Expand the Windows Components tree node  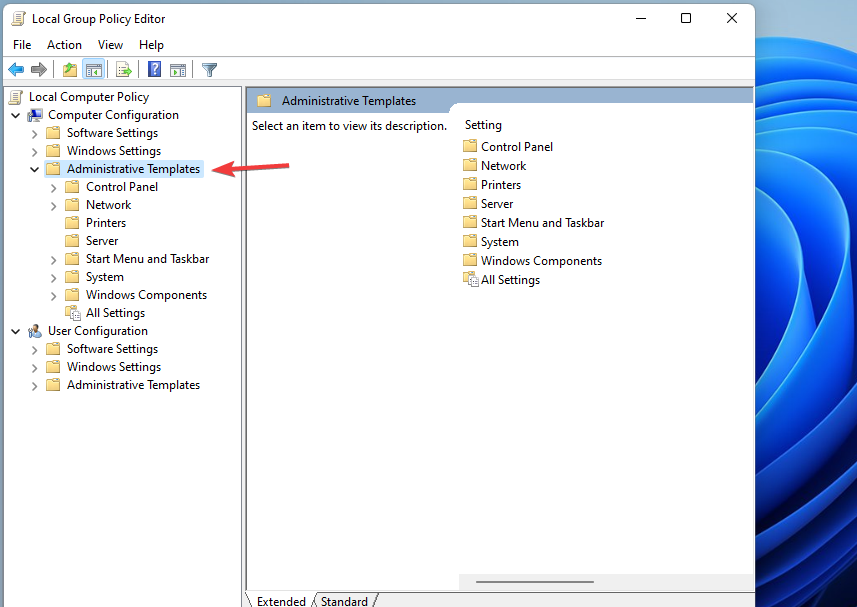54,296
